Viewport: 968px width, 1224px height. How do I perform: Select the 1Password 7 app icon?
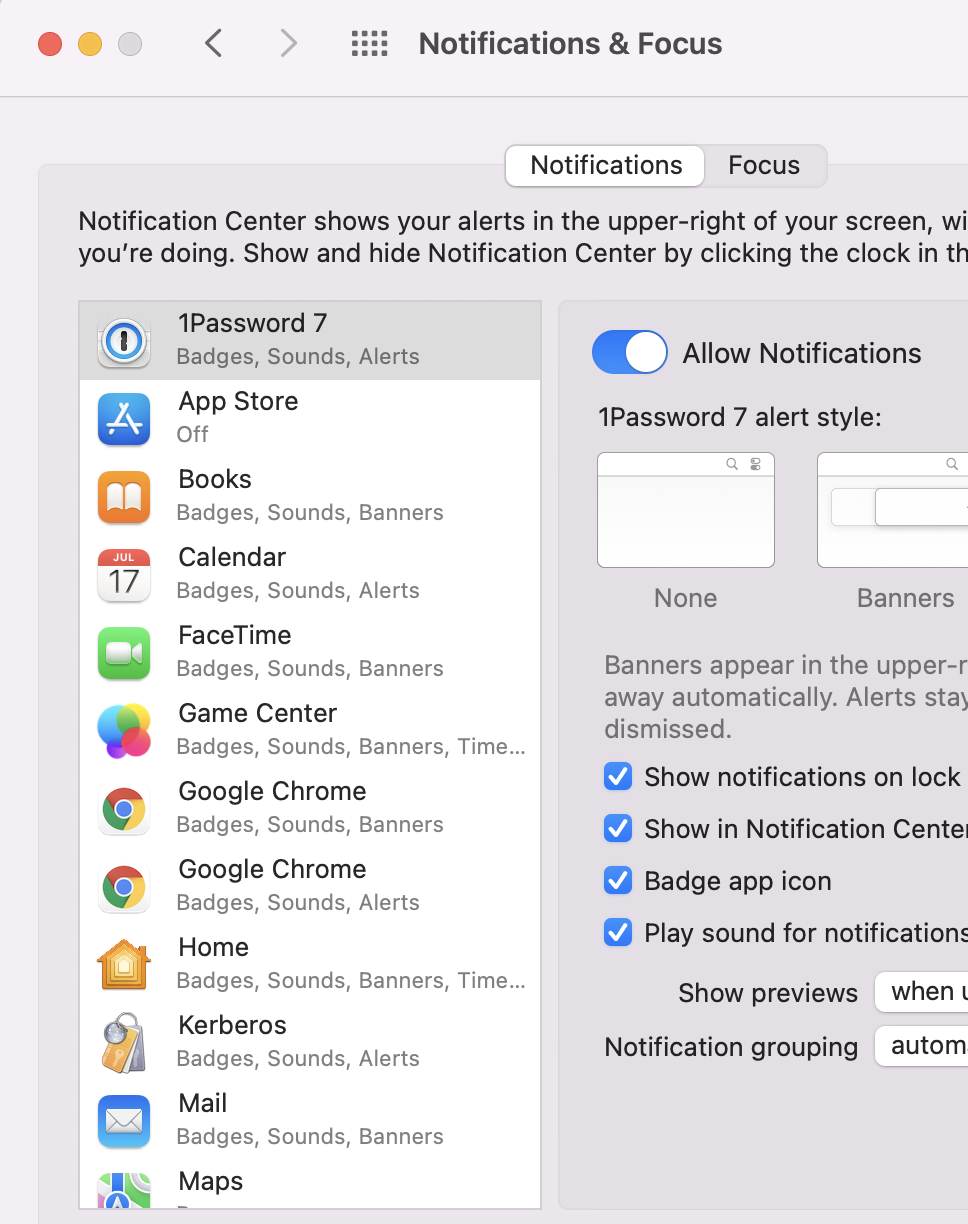click(x=124, y=342)
